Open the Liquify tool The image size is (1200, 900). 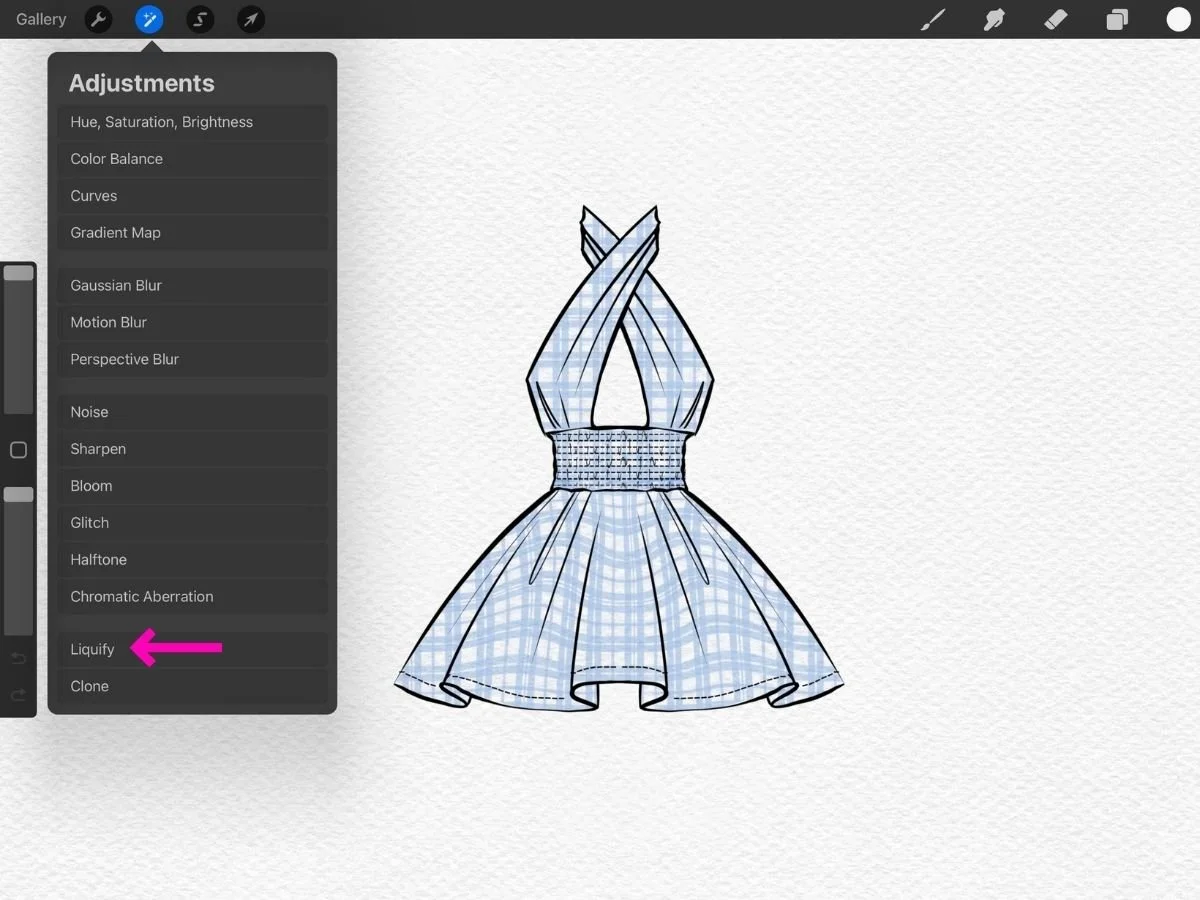click(x=192, y=649)
